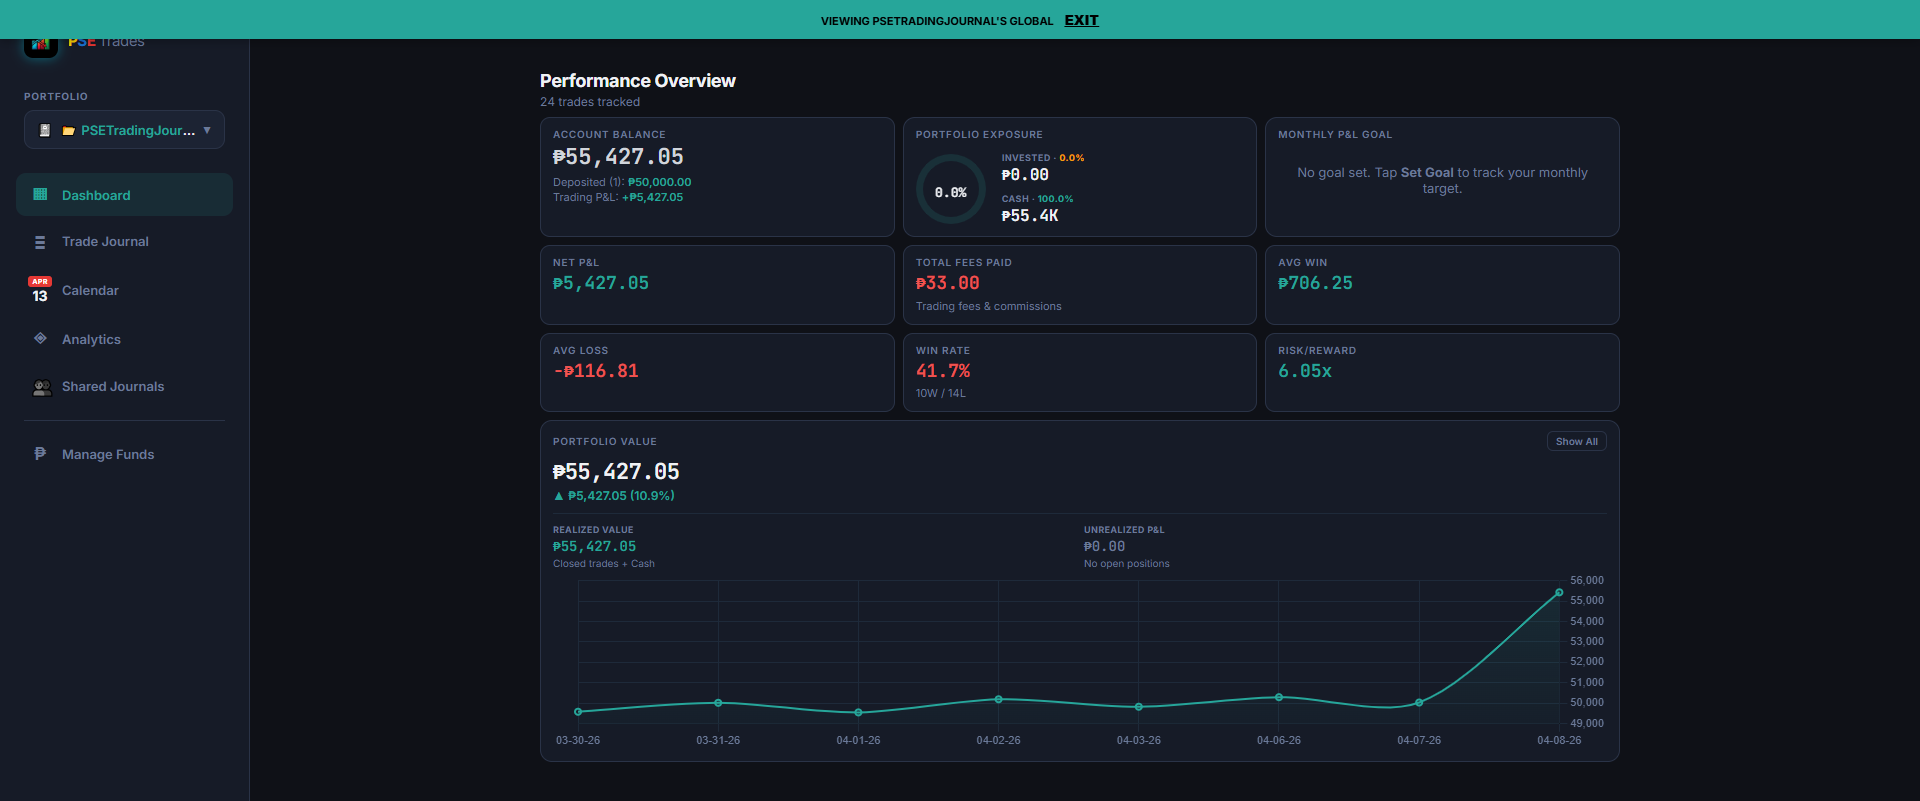The image size is (1920, 801).
Task: Open the Trade Journal menu item
Action: [x=105, y=242]
